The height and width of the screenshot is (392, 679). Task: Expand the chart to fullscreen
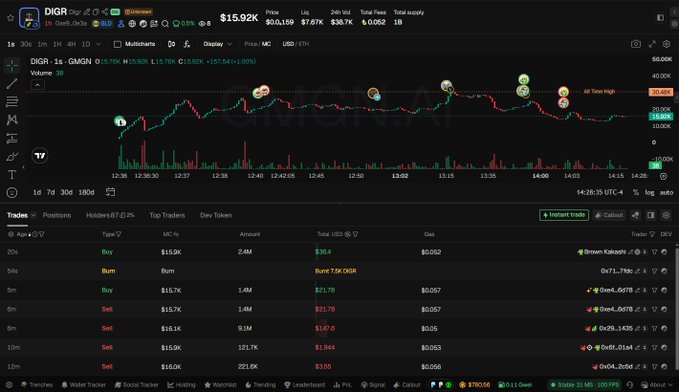click(x=652, y=44)
